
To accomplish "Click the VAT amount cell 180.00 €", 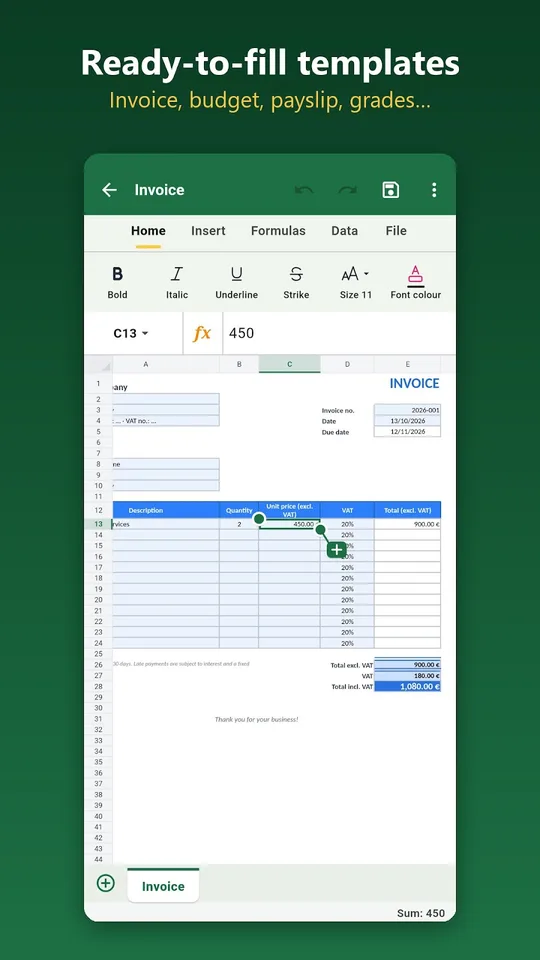I will [x=408, y=676].
